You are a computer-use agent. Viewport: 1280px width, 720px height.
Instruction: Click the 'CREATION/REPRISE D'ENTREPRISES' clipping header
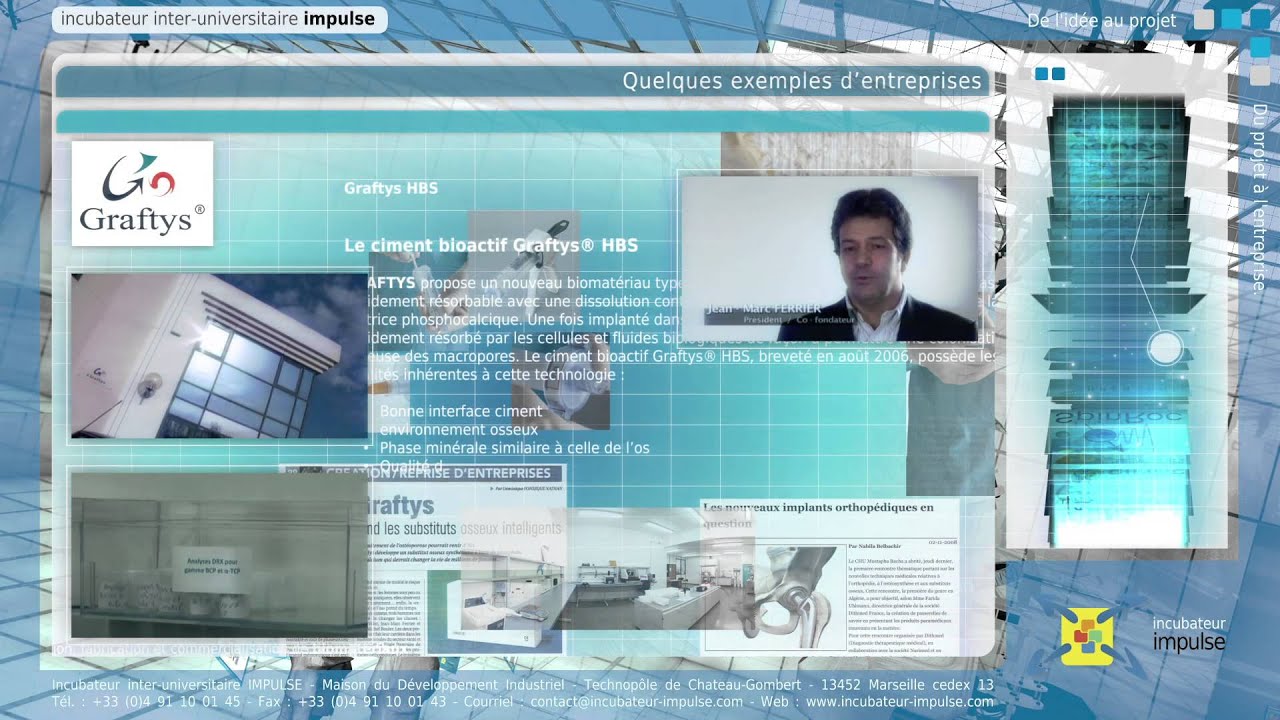click(x=438, y=473)
